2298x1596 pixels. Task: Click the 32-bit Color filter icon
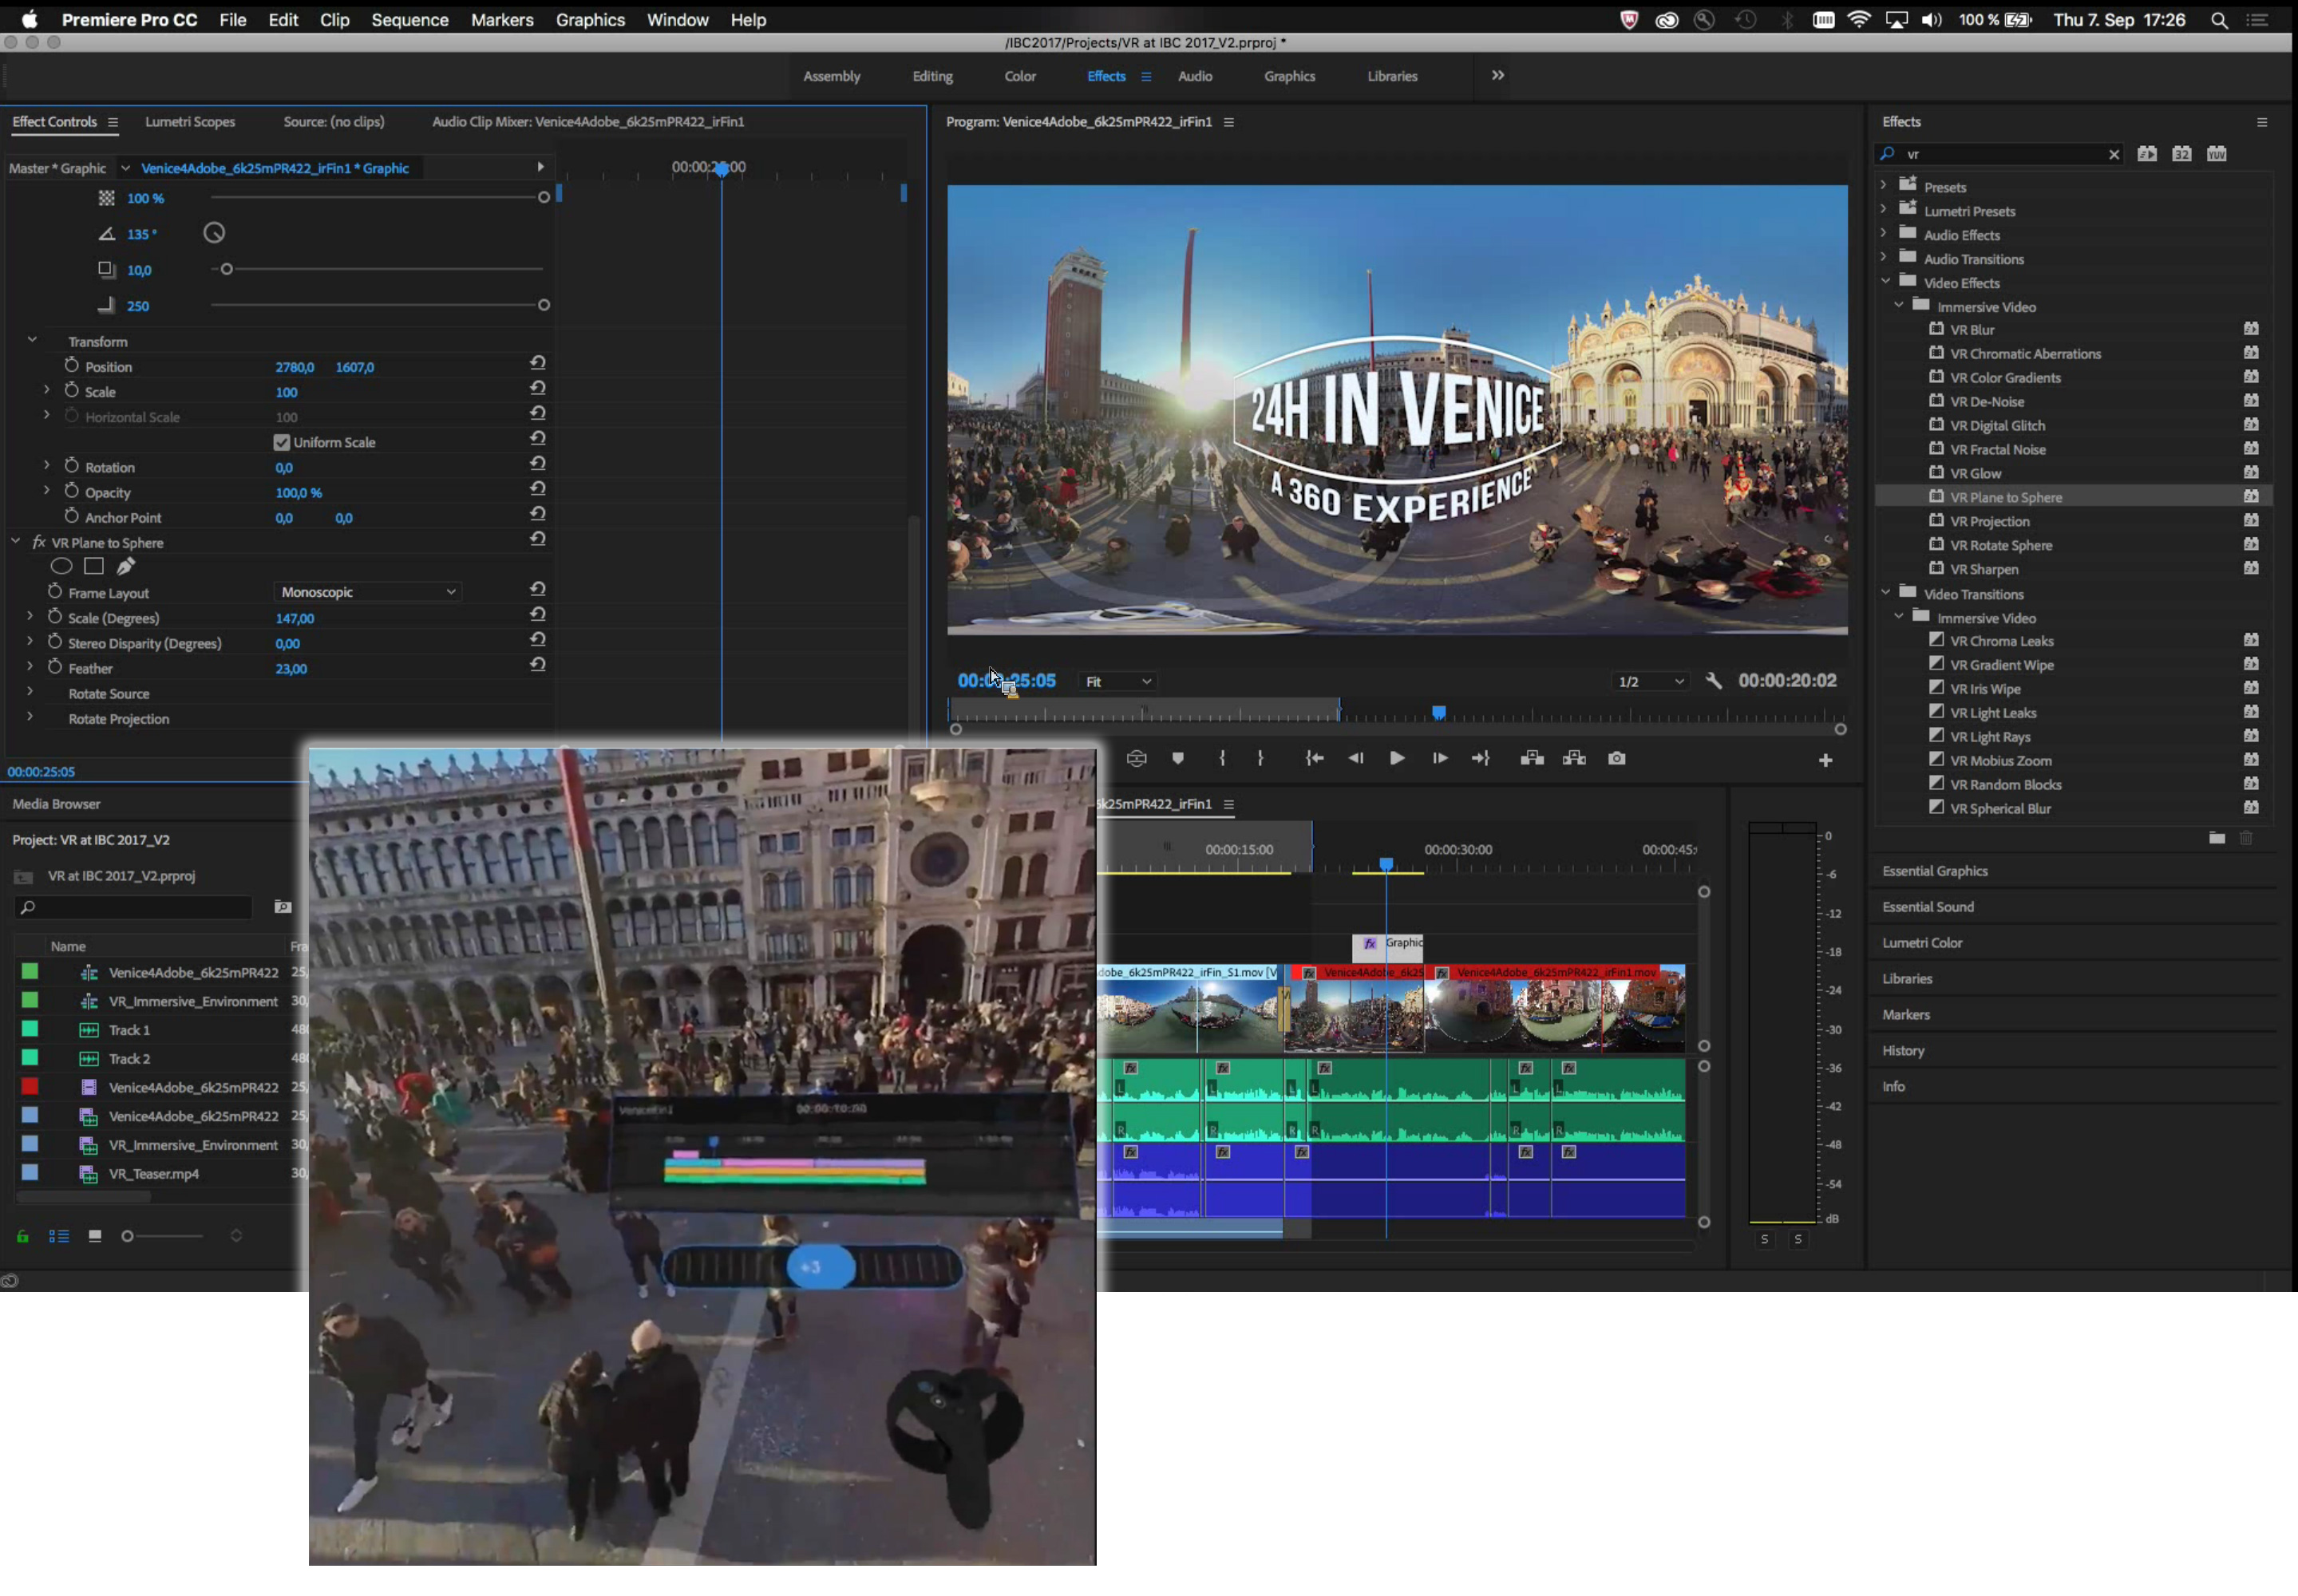(2182, 154)
